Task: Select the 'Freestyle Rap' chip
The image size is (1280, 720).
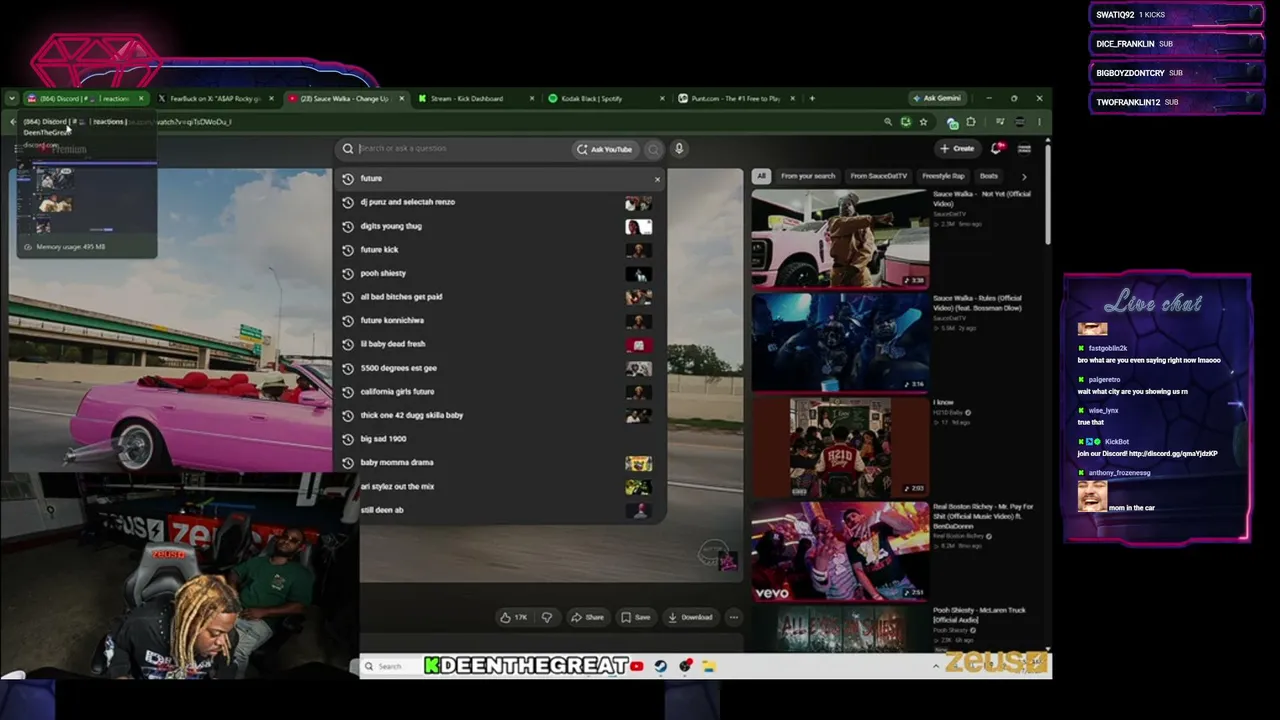Action: pyautogui.click(x=944, y=176)
